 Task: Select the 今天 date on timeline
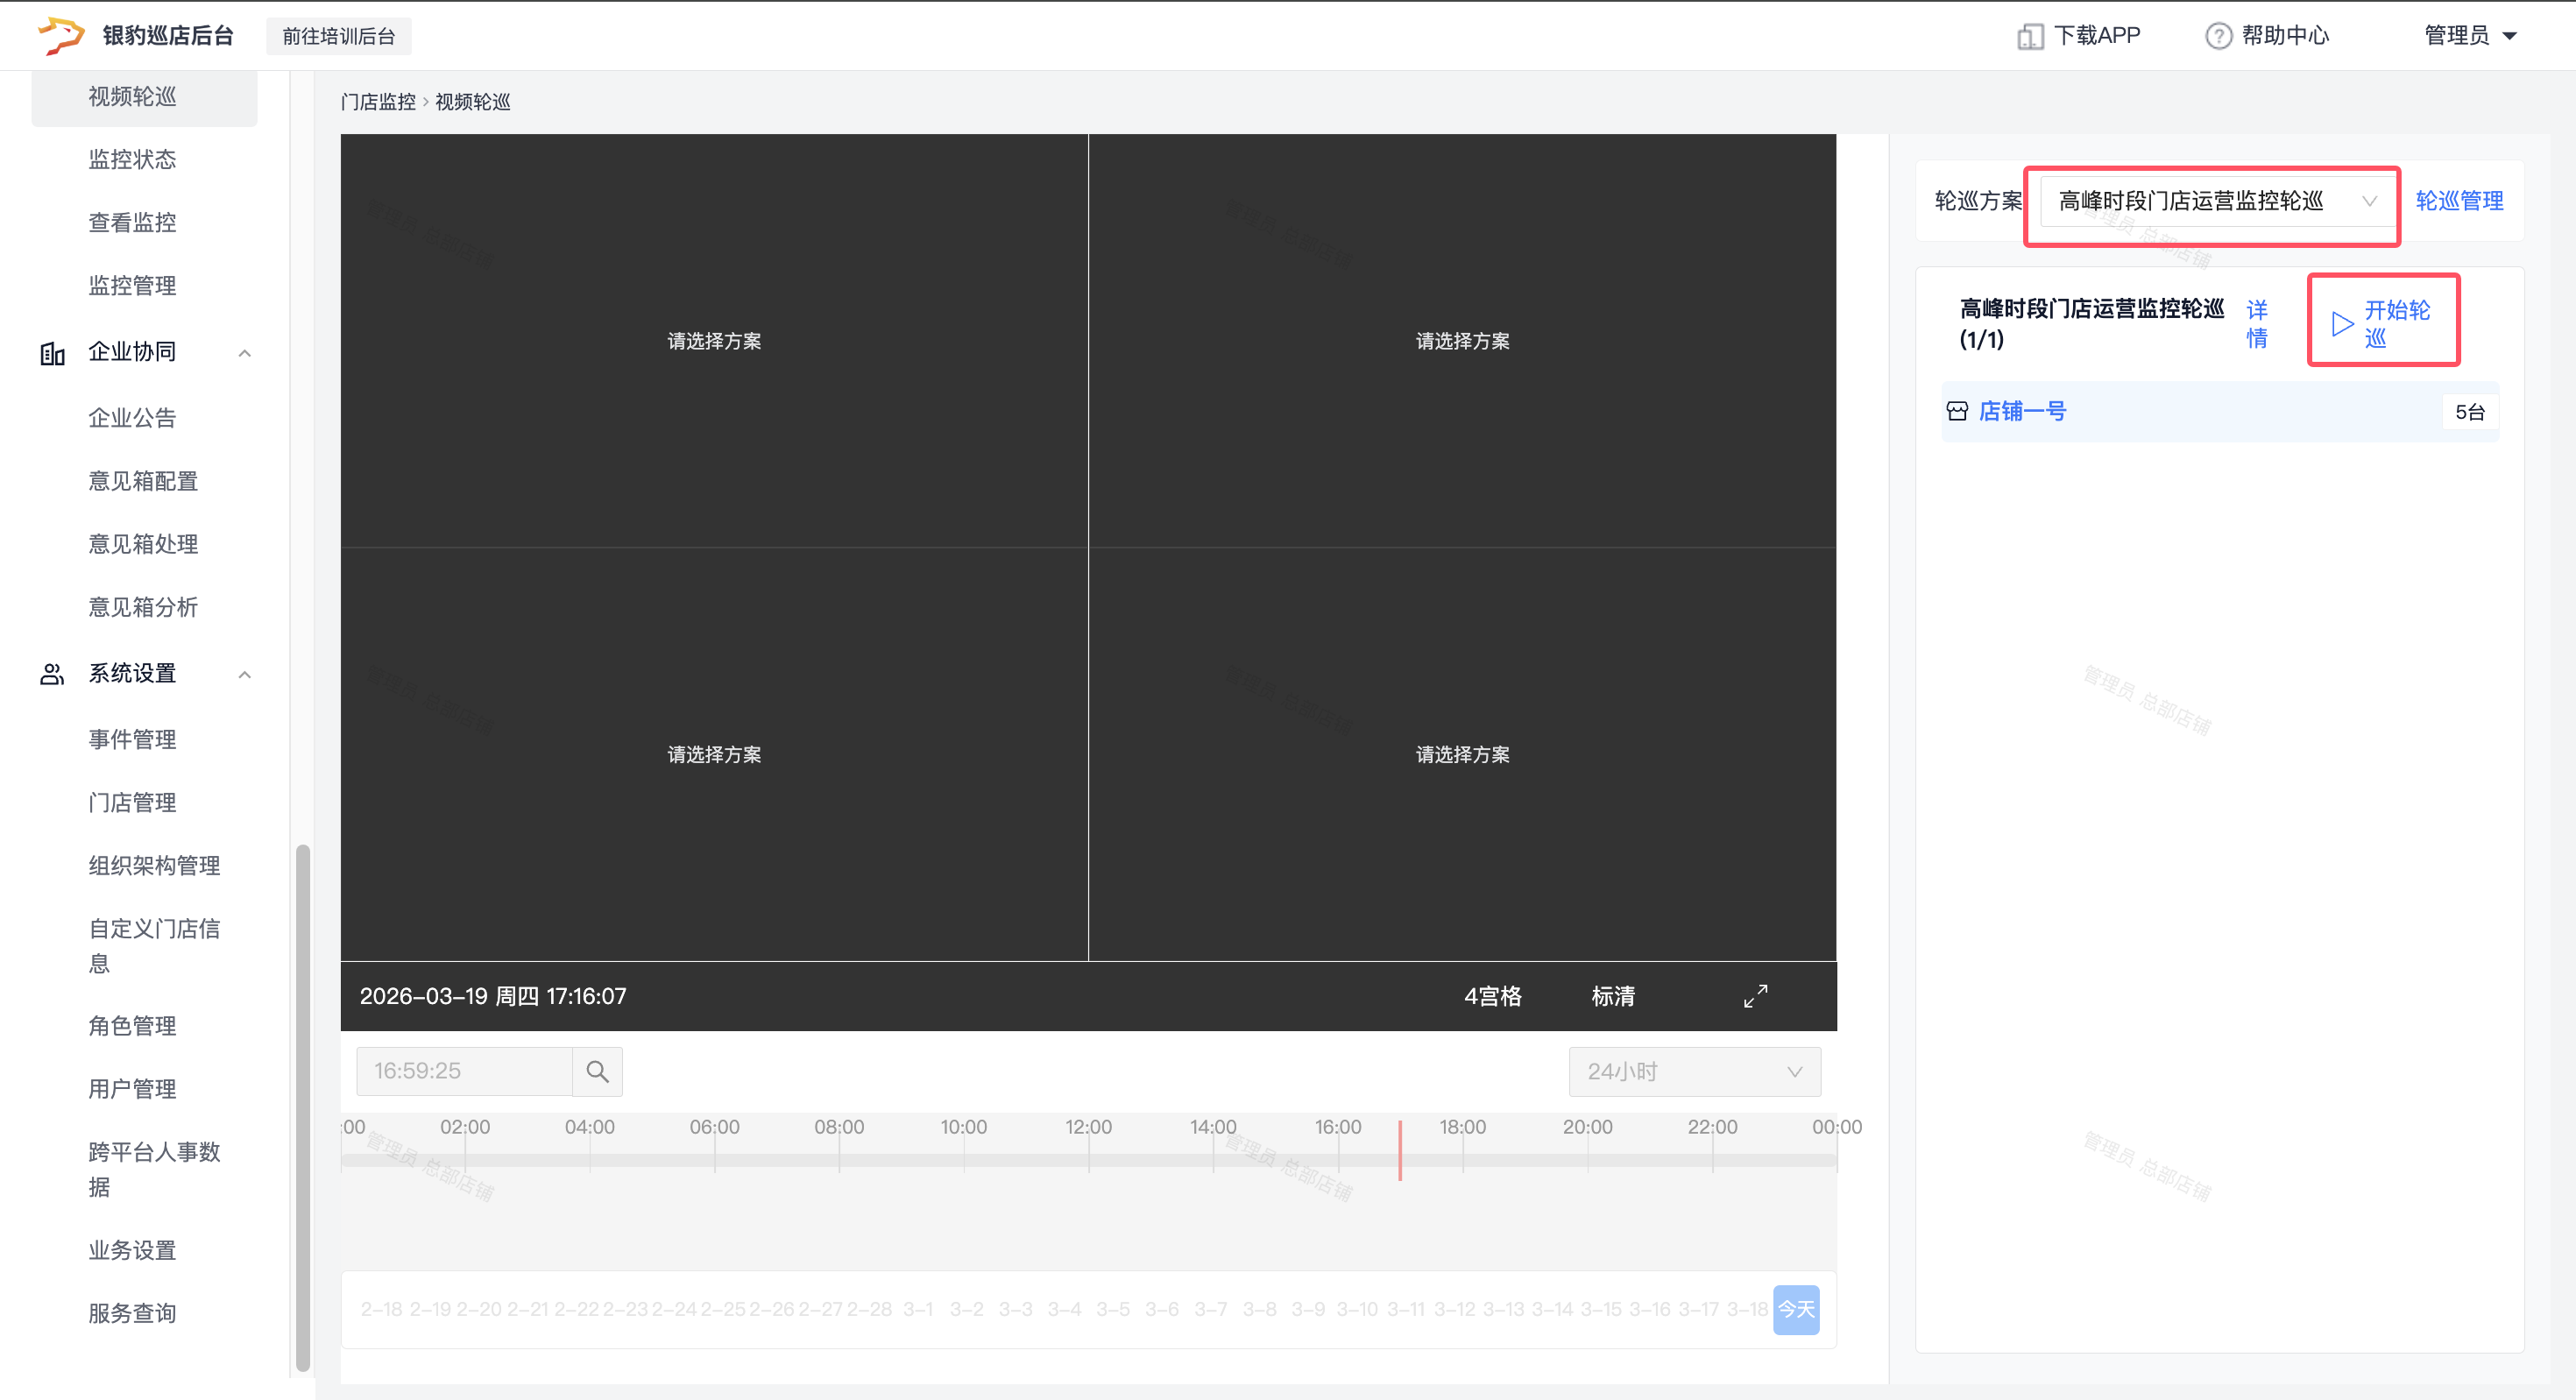[1795, 1309]
